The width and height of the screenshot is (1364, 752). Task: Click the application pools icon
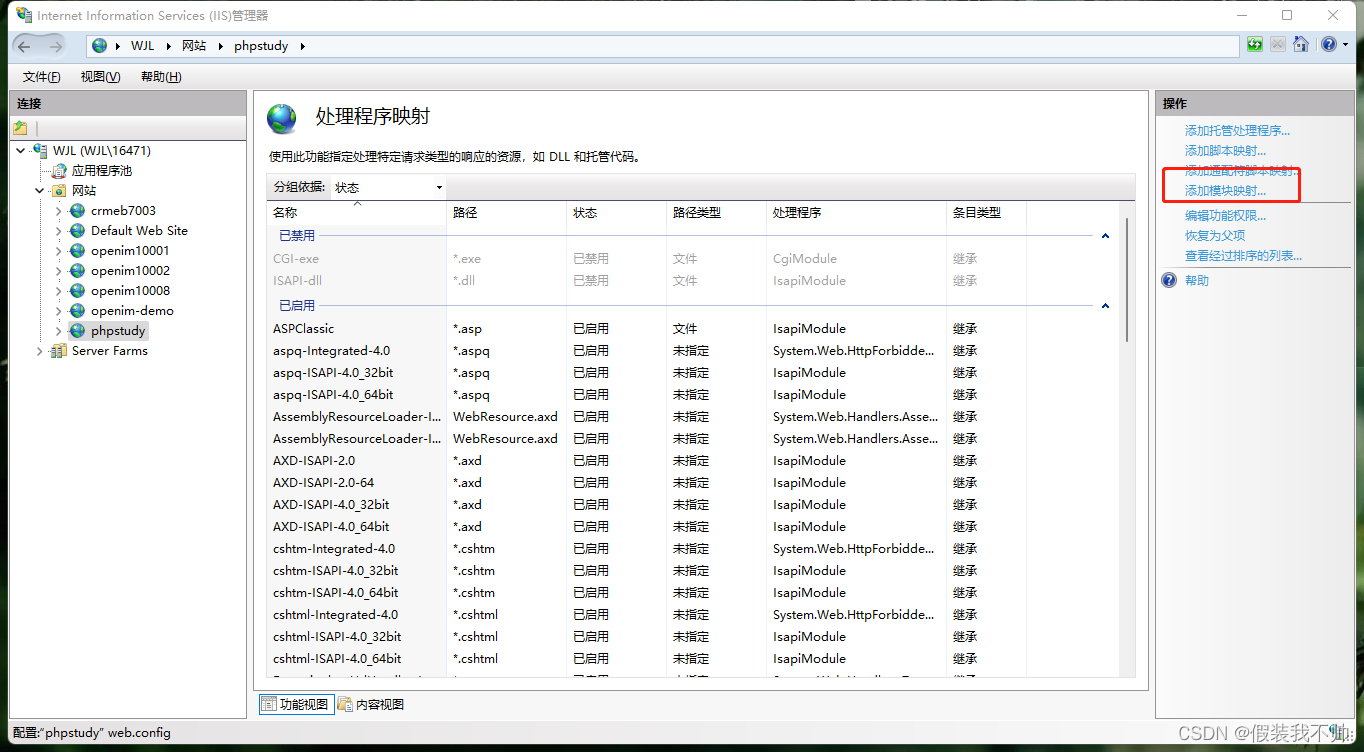coord(60,170)
